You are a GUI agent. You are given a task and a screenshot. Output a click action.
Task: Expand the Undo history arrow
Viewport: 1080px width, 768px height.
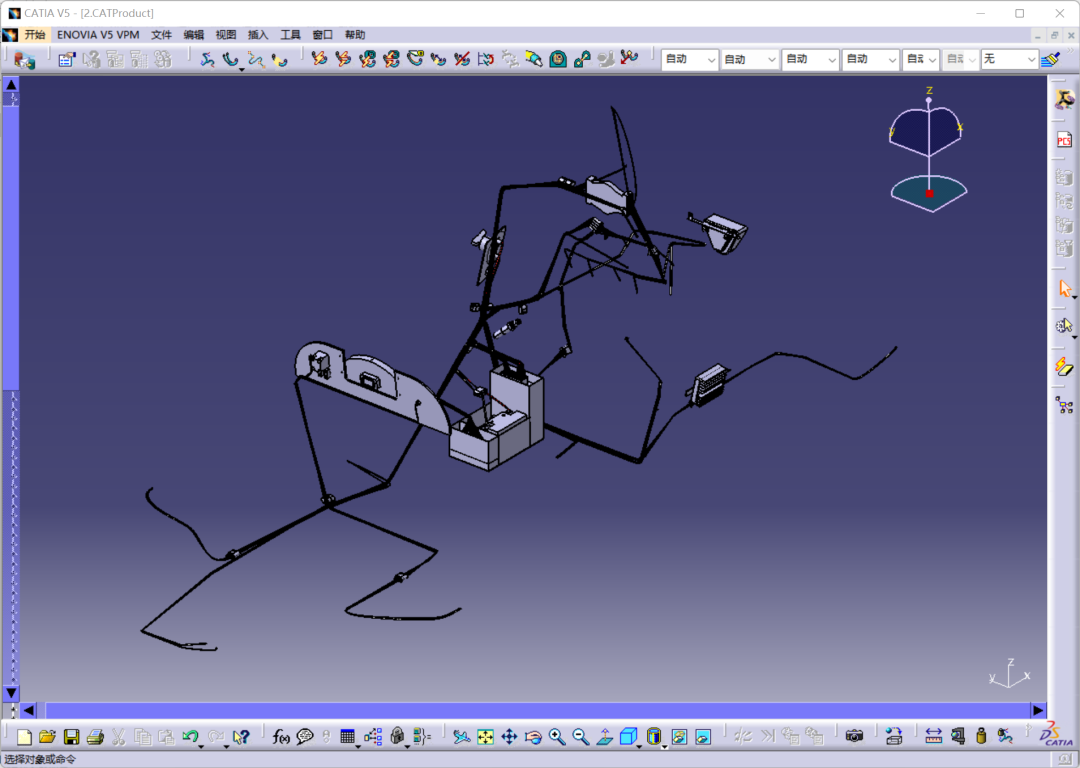pos(201,747)
